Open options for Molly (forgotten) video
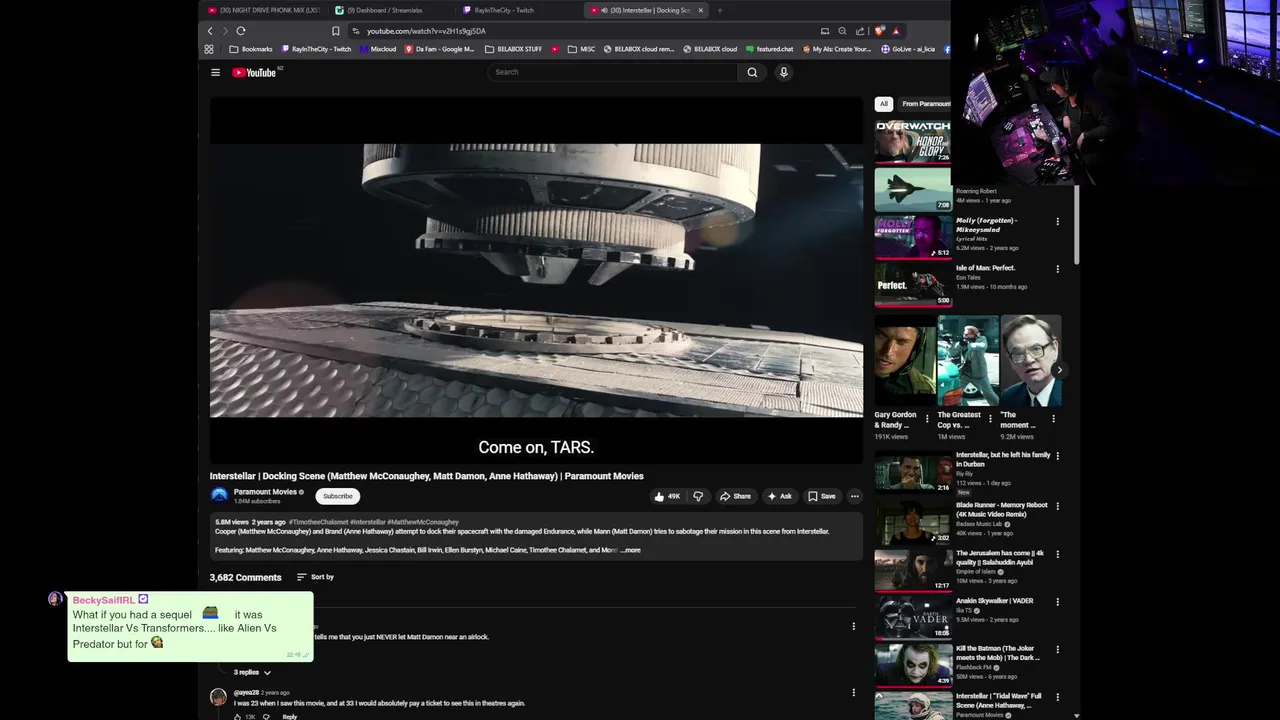This screenshot has width=1280, height=720. pos(1057,222)
